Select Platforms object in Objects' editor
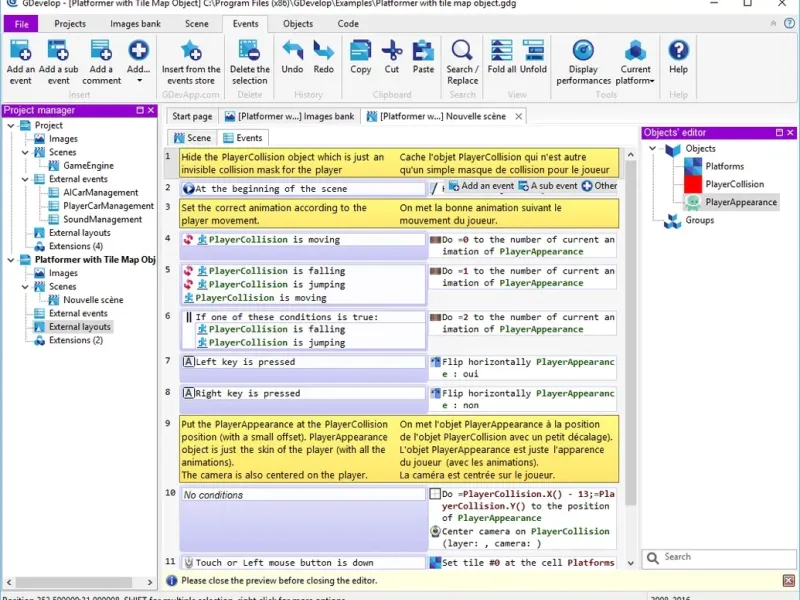 click(x=724, y=166)
